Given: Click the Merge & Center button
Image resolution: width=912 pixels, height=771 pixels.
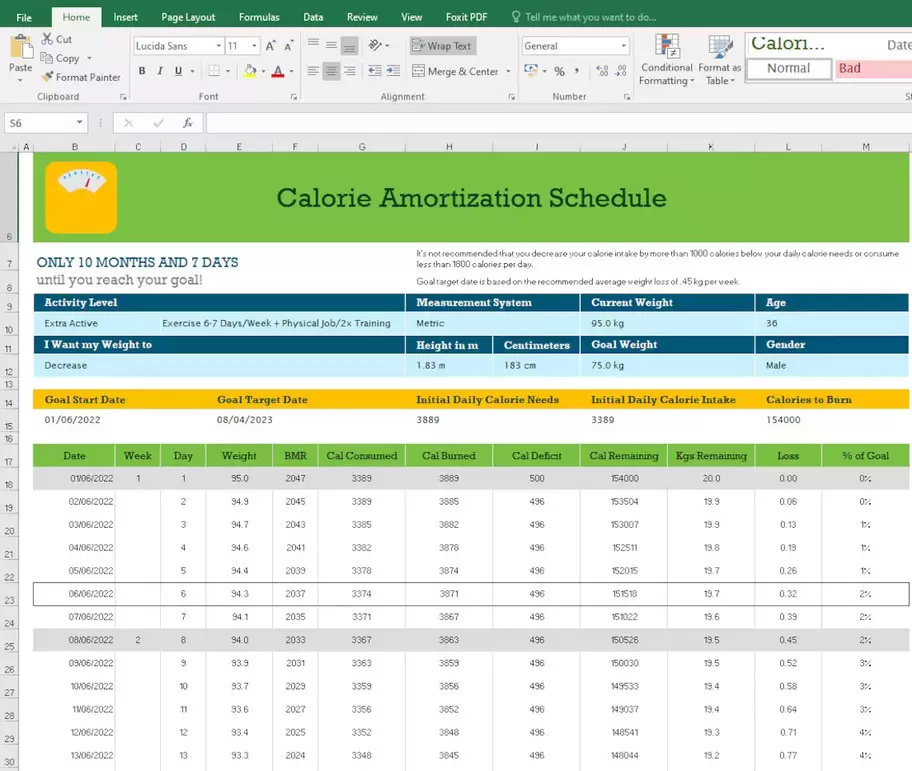Looking at the screenshot, I should [x=455, y=71].
